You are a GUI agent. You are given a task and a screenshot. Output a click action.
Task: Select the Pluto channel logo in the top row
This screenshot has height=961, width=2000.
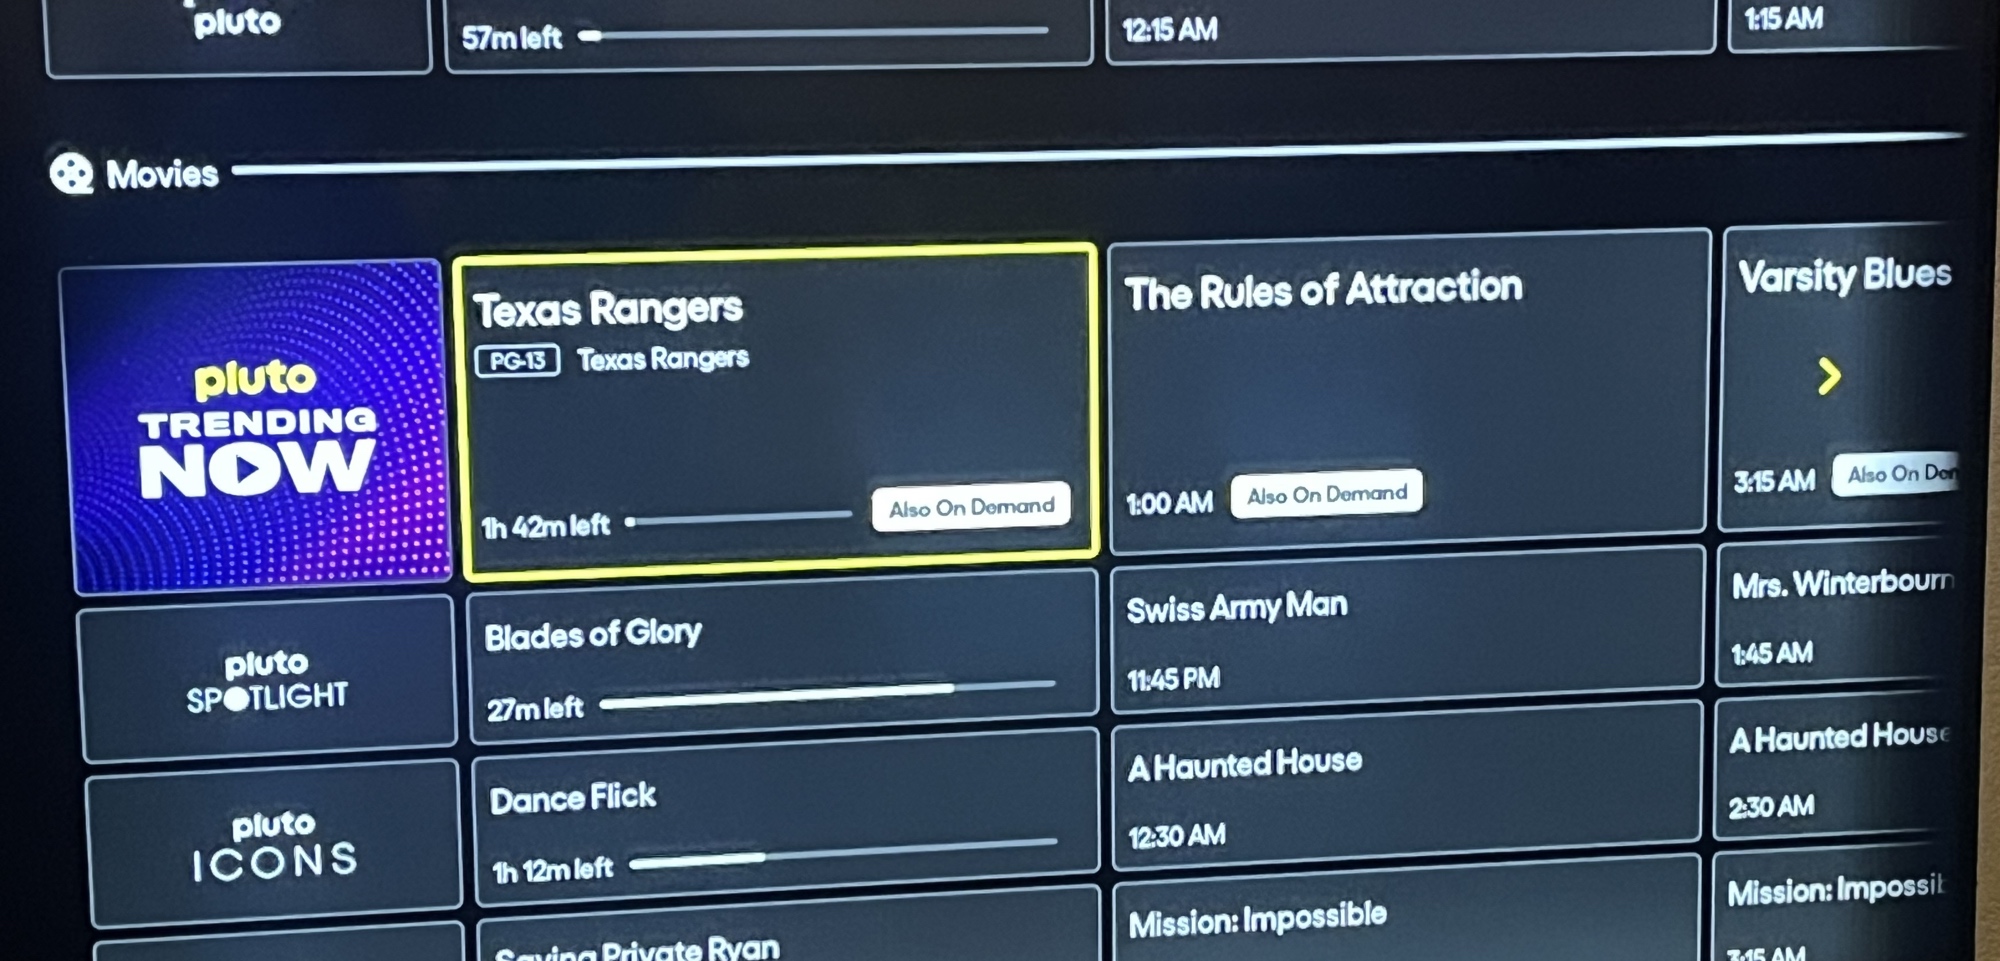click(238, 30)
